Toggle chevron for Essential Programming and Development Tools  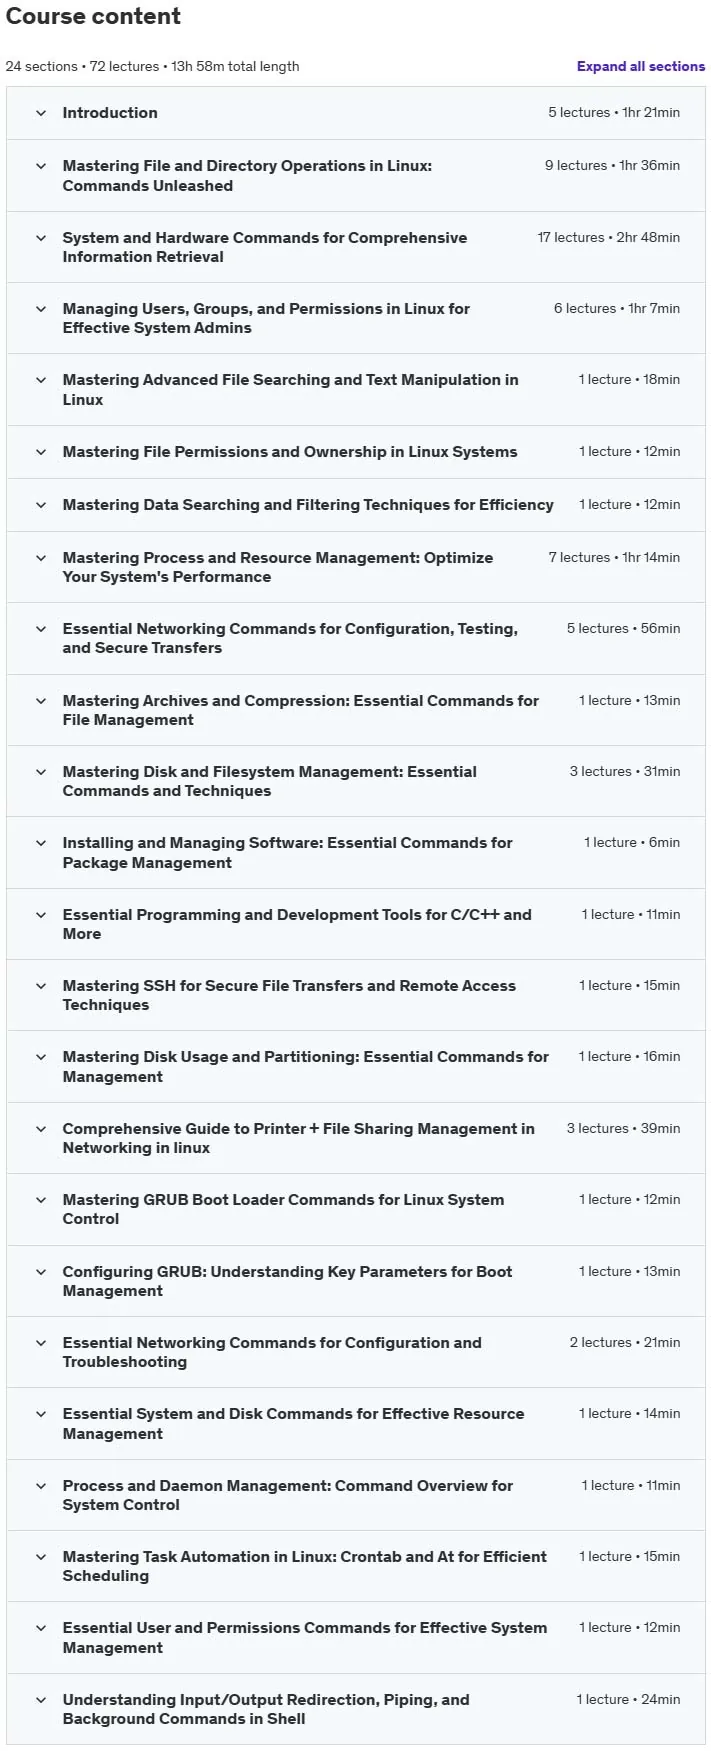(41, 915)
